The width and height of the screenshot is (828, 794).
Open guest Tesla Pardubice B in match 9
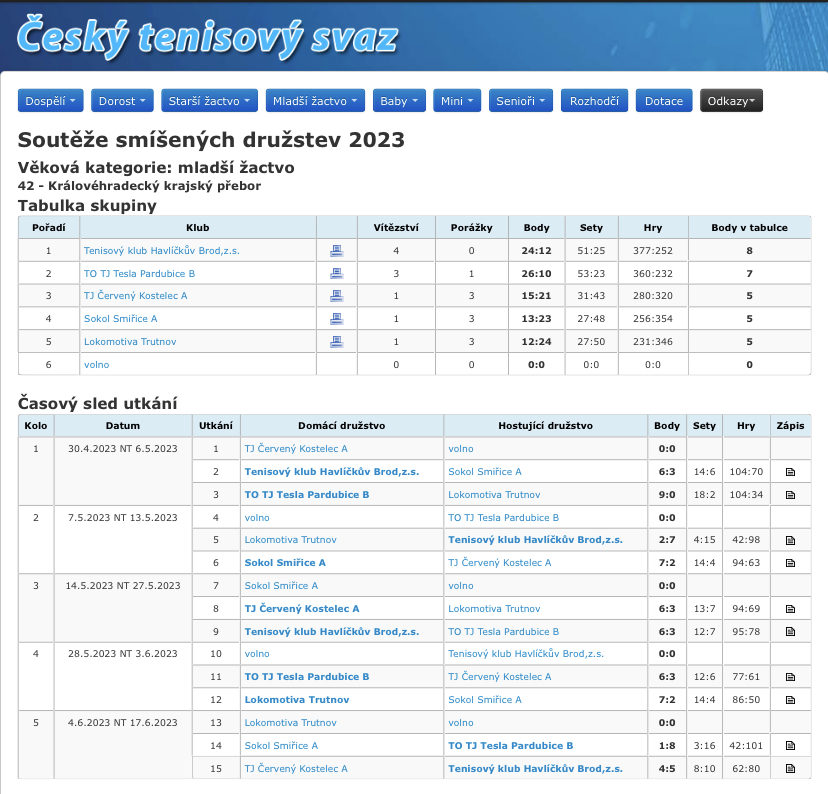point(504,632)
